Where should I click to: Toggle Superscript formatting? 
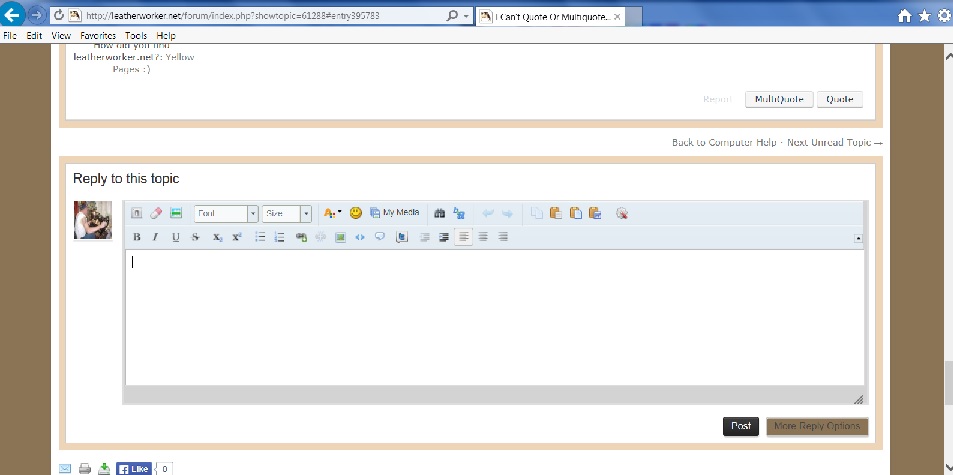[236, 237]
